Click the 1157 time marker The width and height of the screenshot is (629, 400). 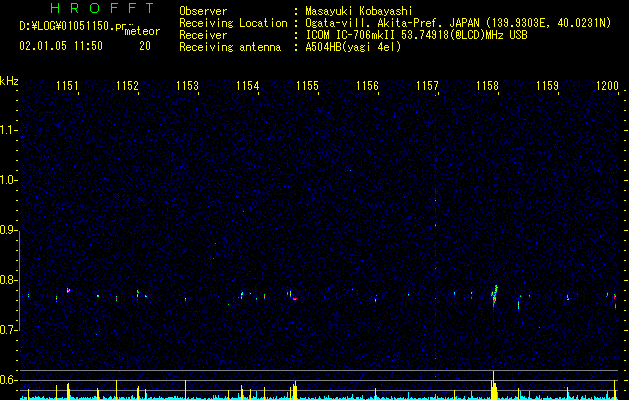click(x=427, y=86)
